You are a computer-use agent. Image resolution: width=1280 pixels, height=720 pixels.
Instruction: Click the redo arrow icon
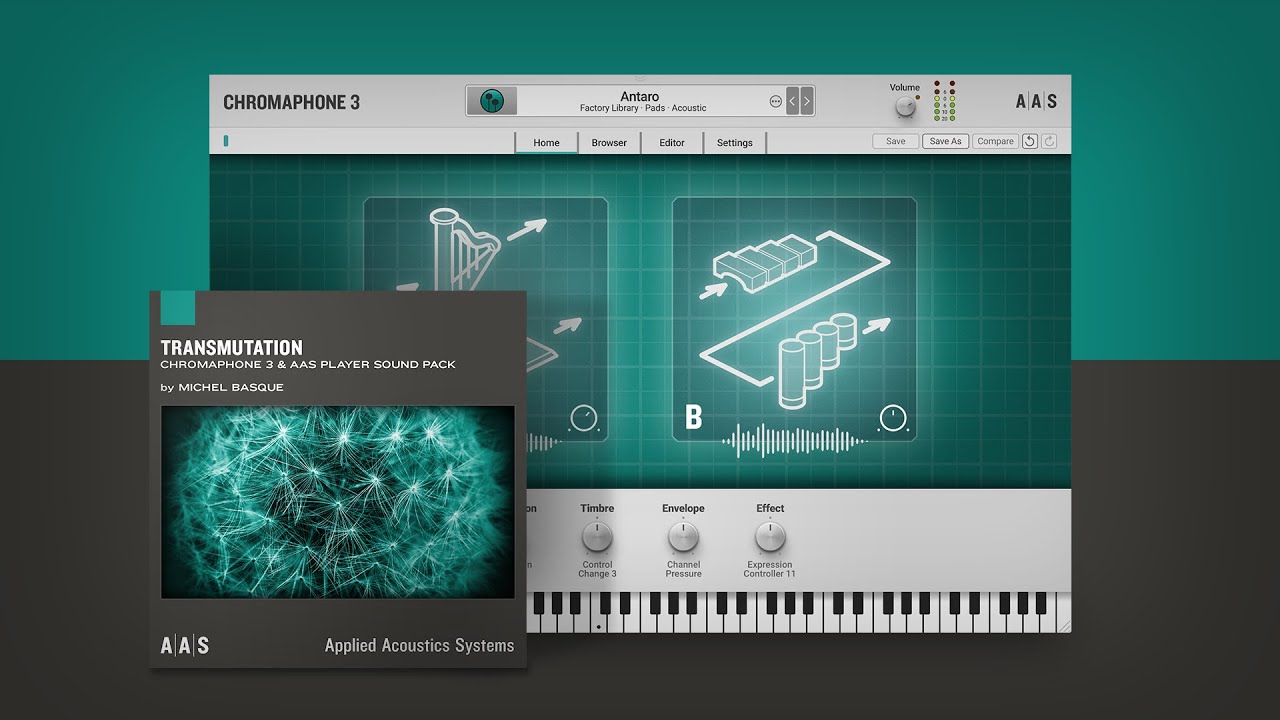1049,141
